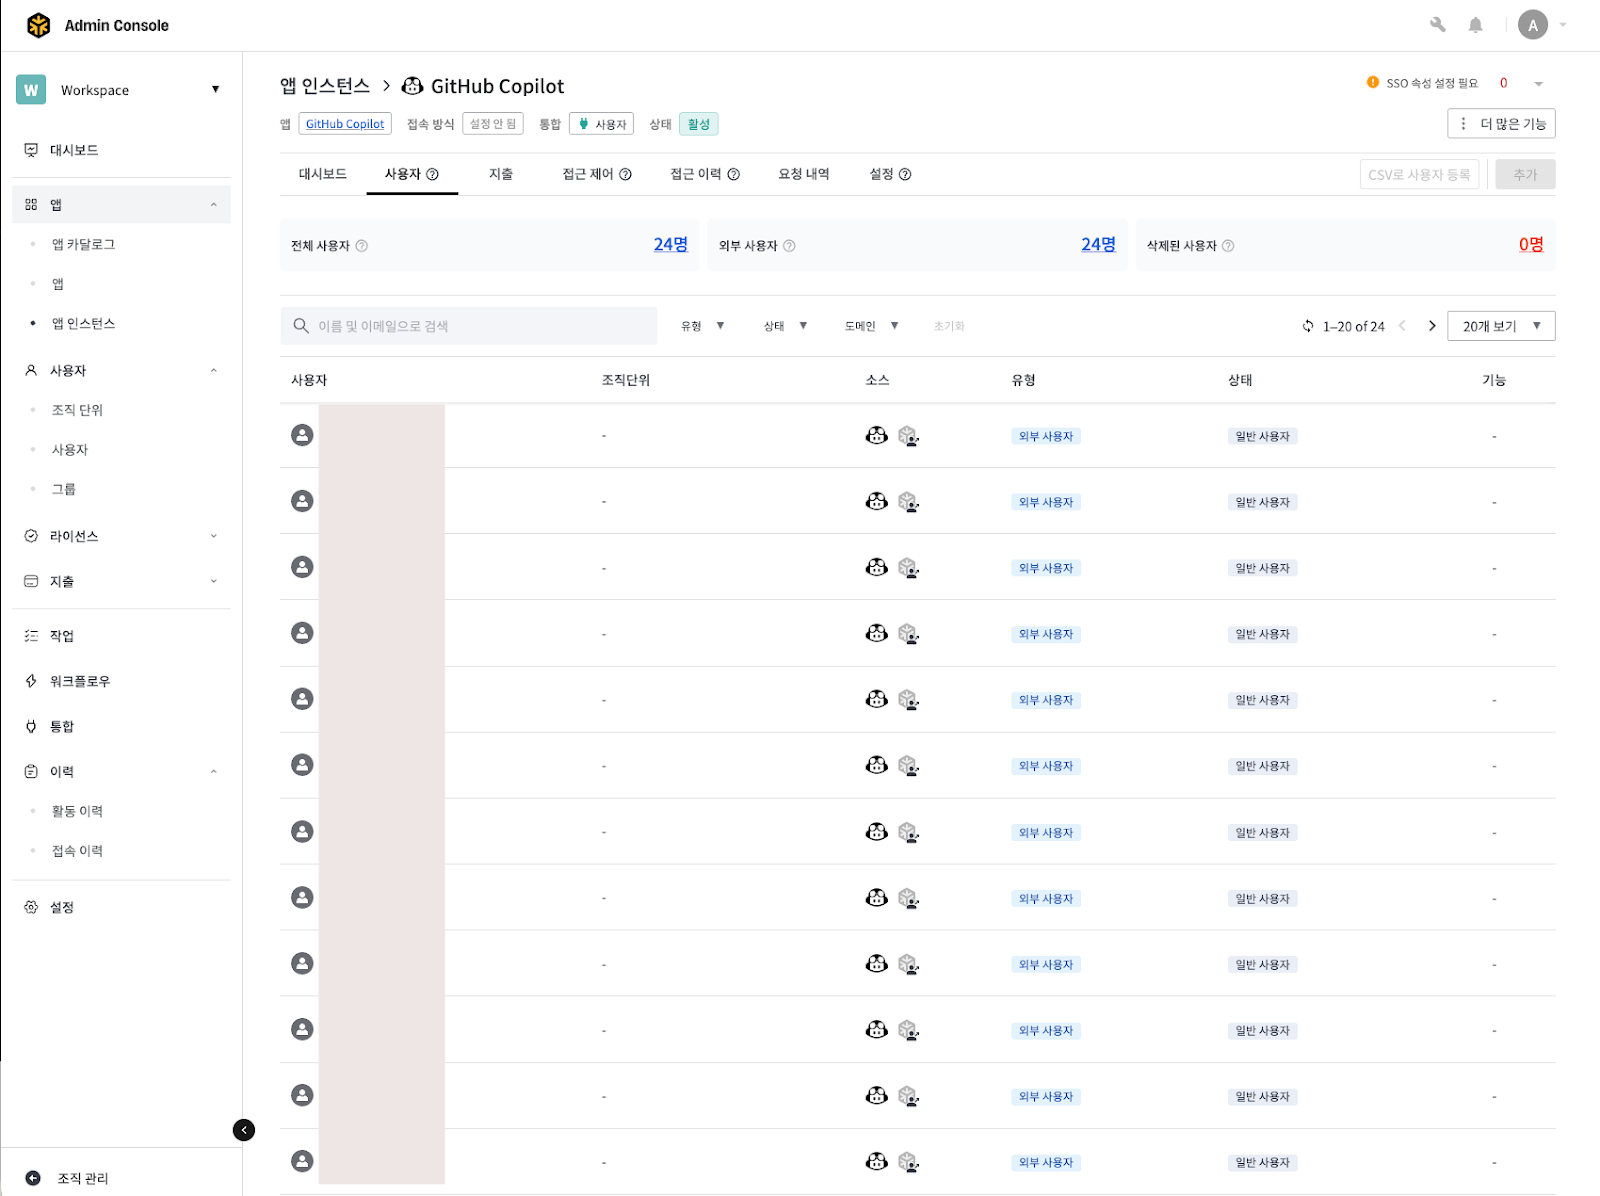This screenshot has width=1600, height=1196.
Task: Go to the next page of users
Action: (1432, 326)
